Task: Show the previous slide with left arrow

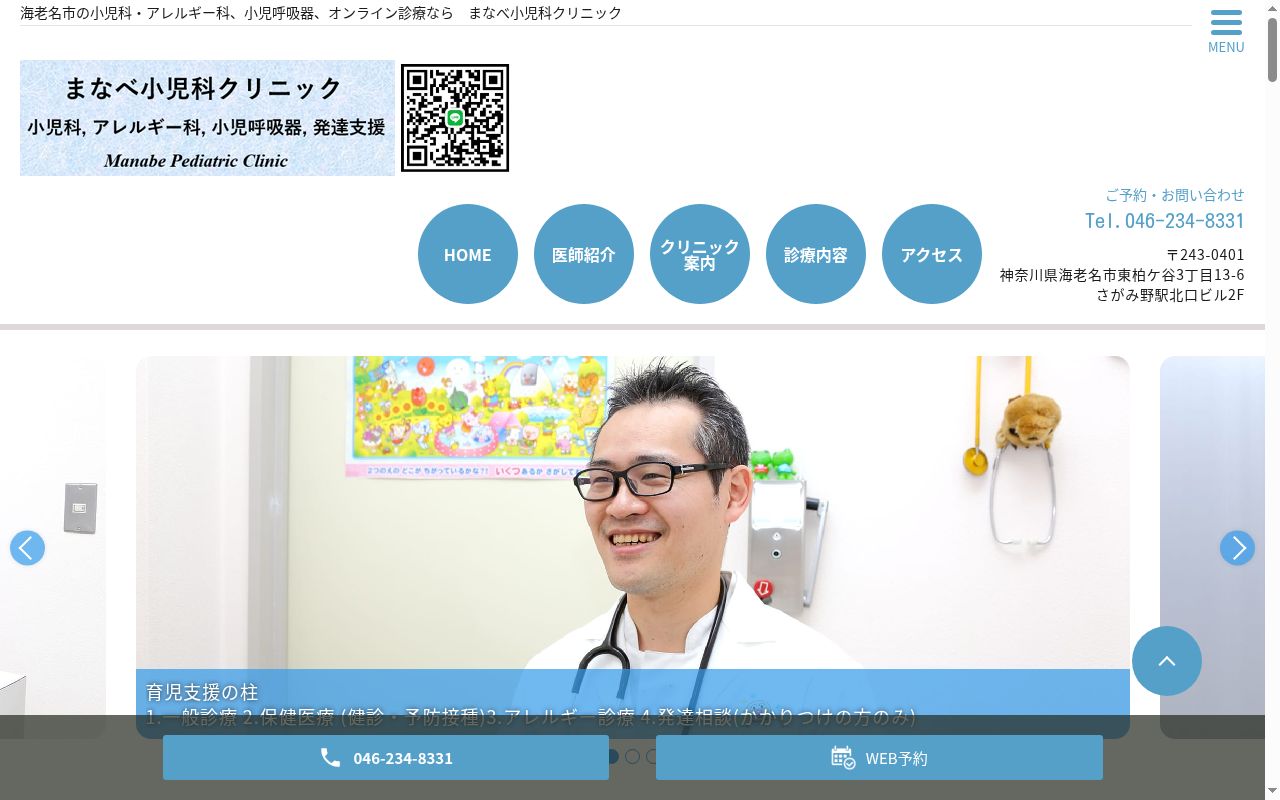Action: 27,548
